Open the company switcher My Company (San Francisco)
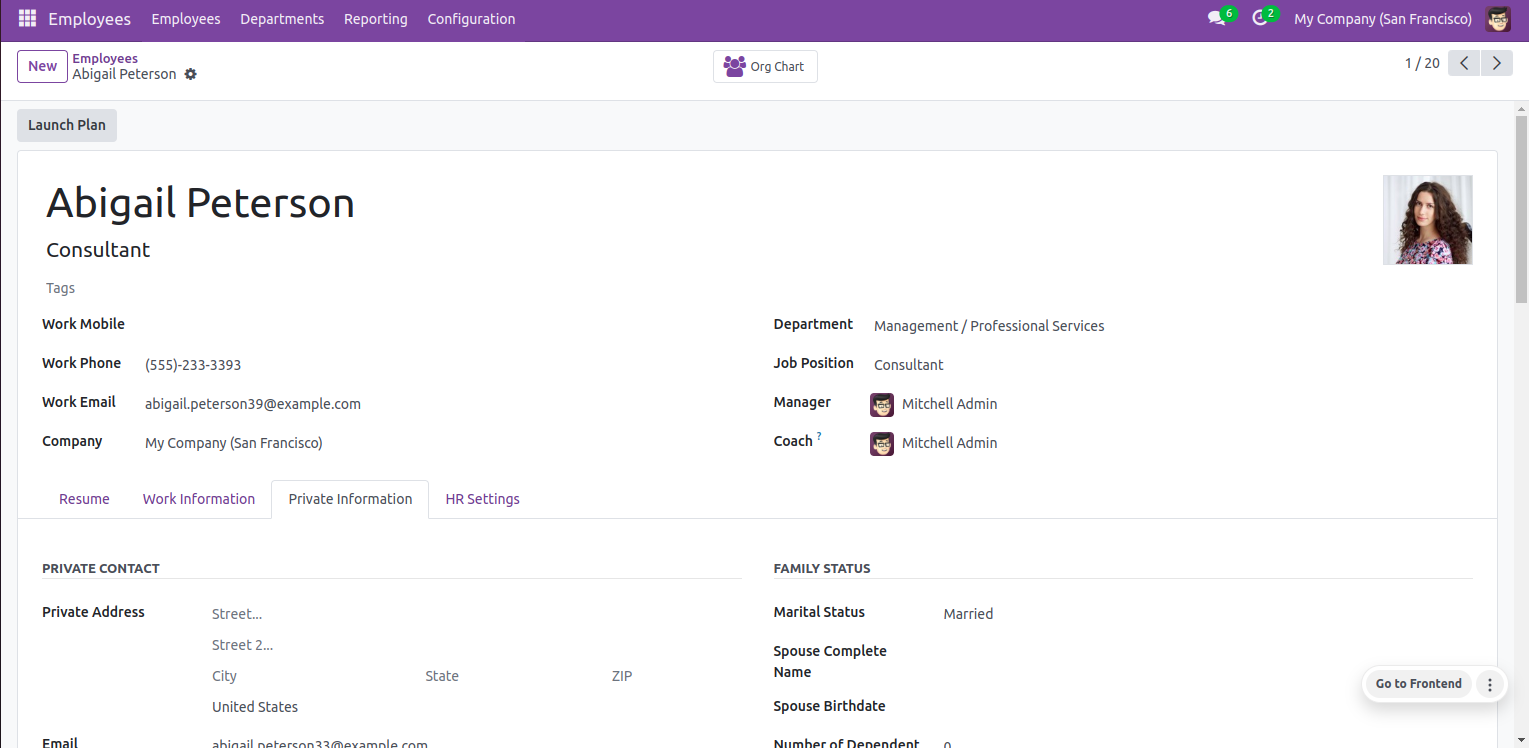The image size is (1529, 748). tap(1382, 19)
